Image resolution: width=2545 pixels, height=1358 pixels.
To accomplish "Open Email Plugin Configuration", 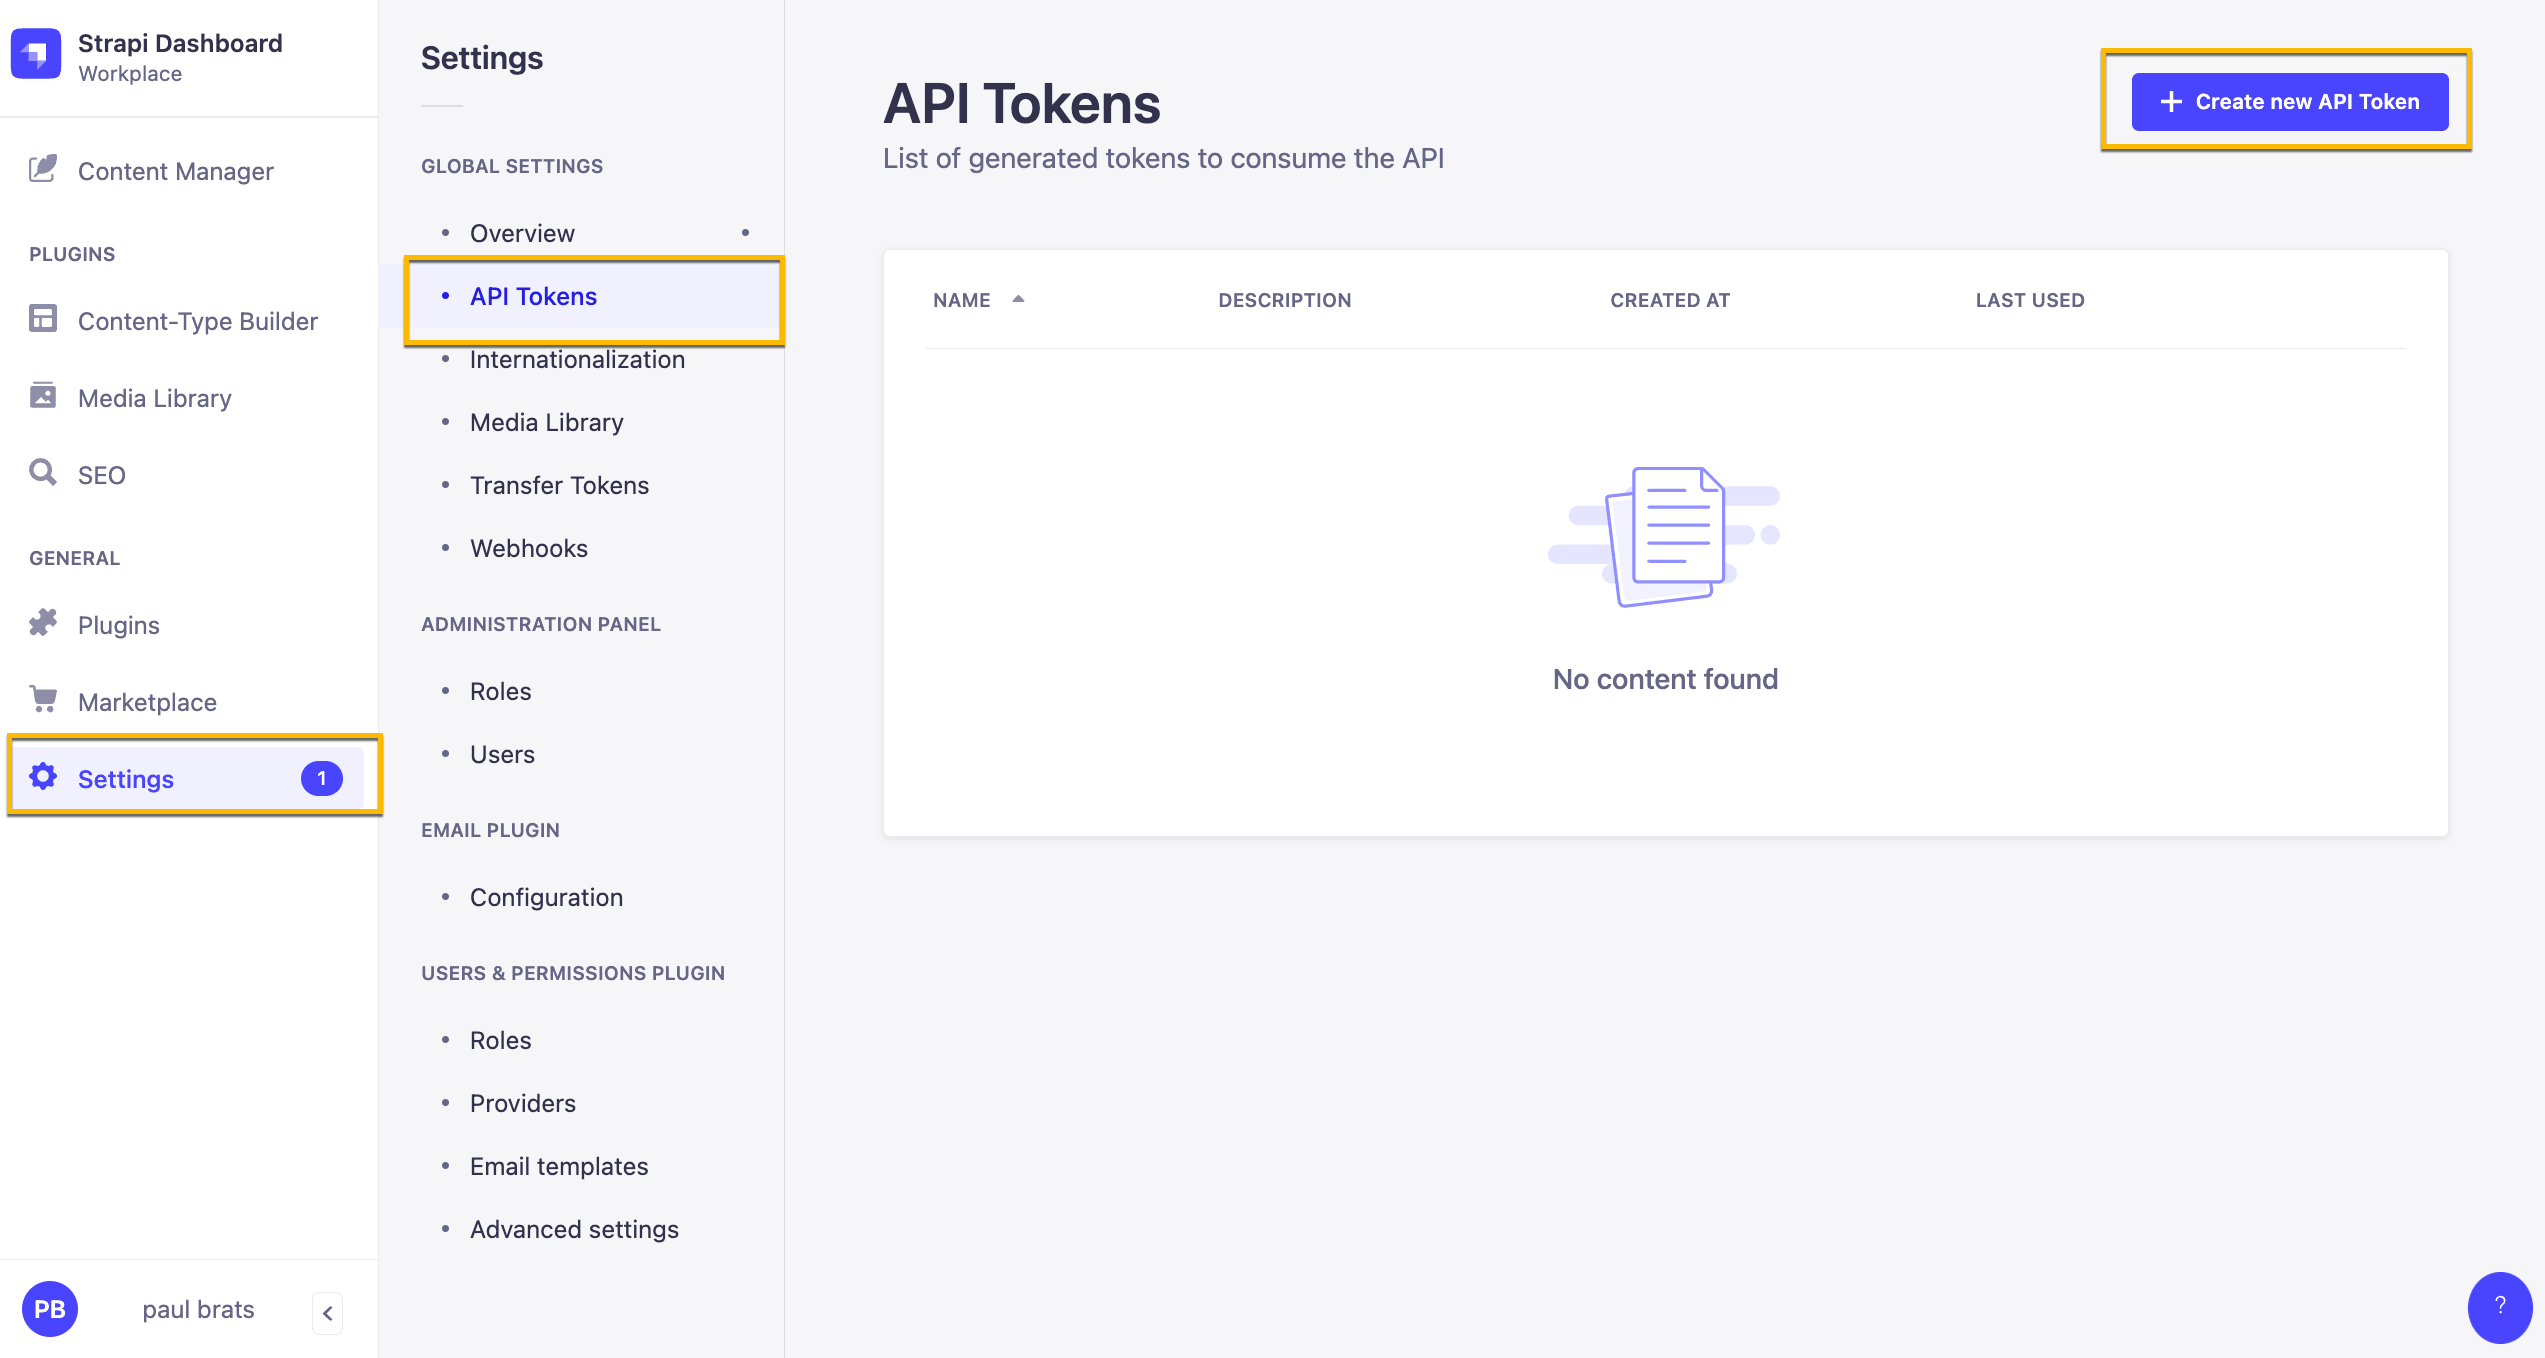I will coord(546,897).
